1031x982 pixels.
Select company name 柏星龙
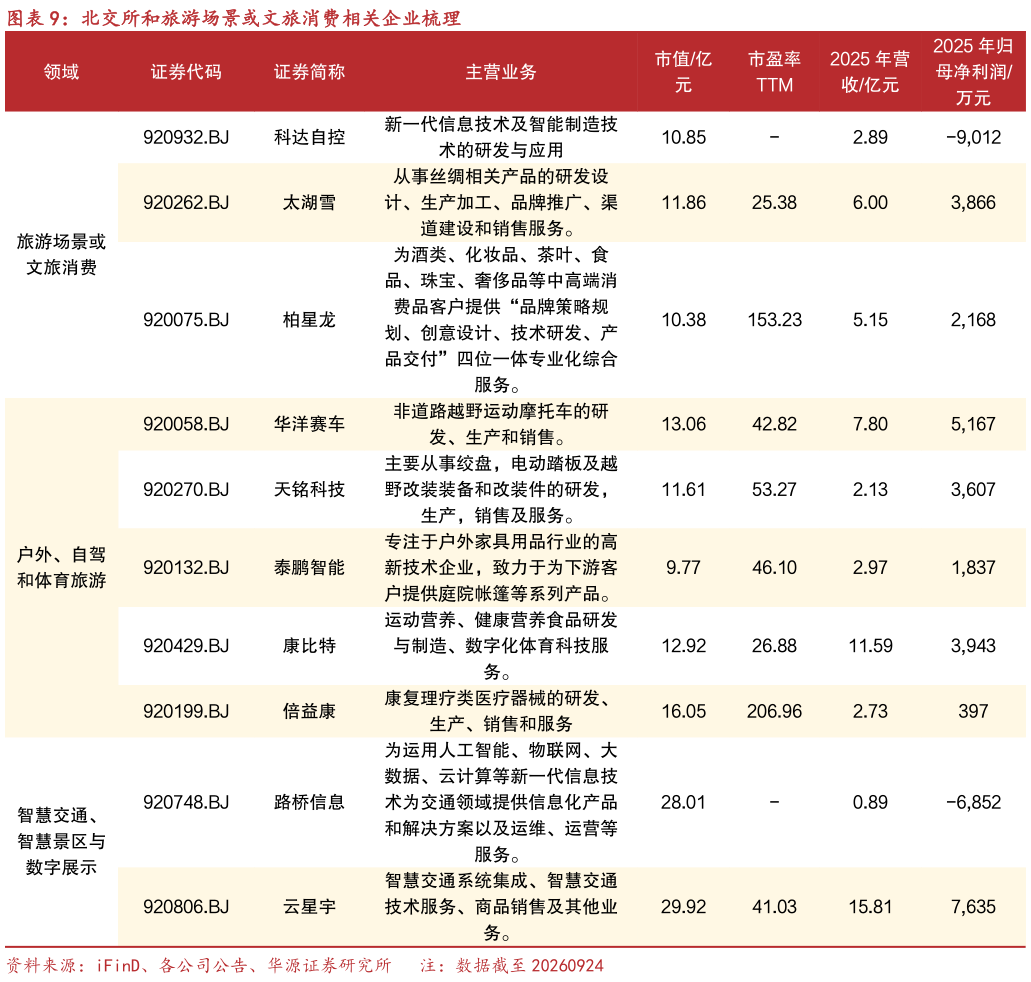coord(309,320)
